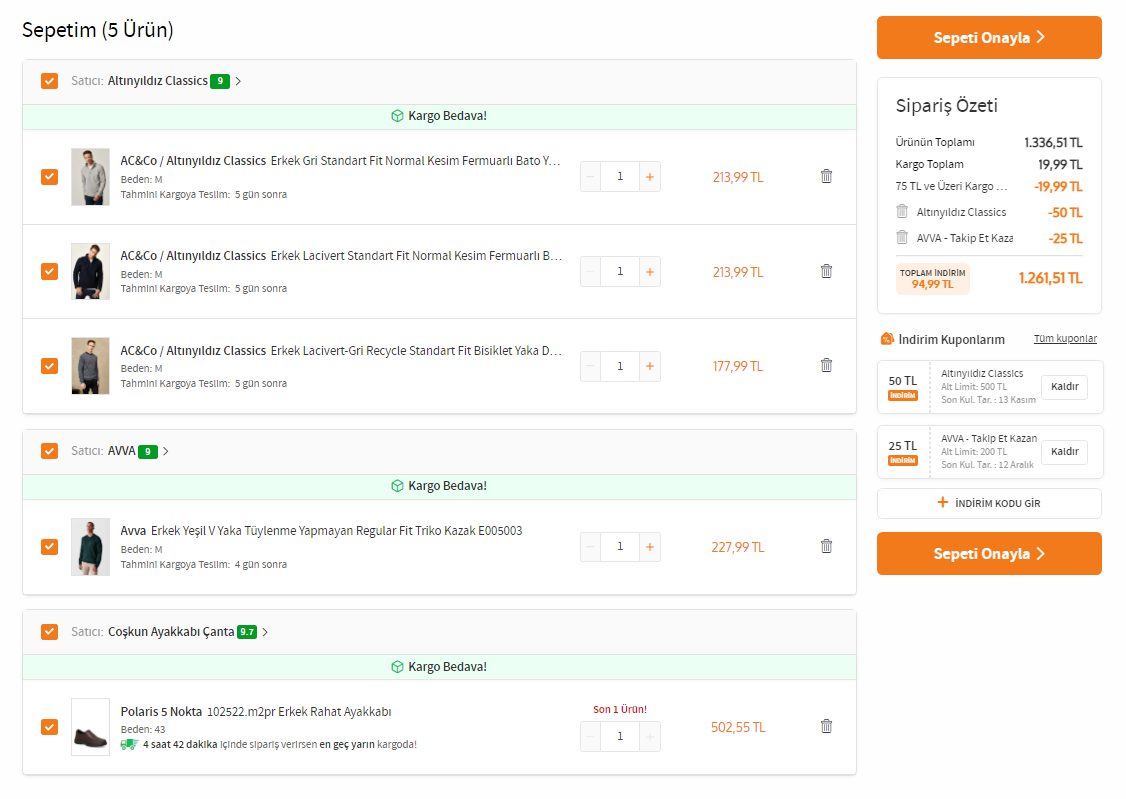Increase quantity of Erkek Gri Bato sweater
Viewport: 1126px width, 799px height.
click(x=650, y=177)
